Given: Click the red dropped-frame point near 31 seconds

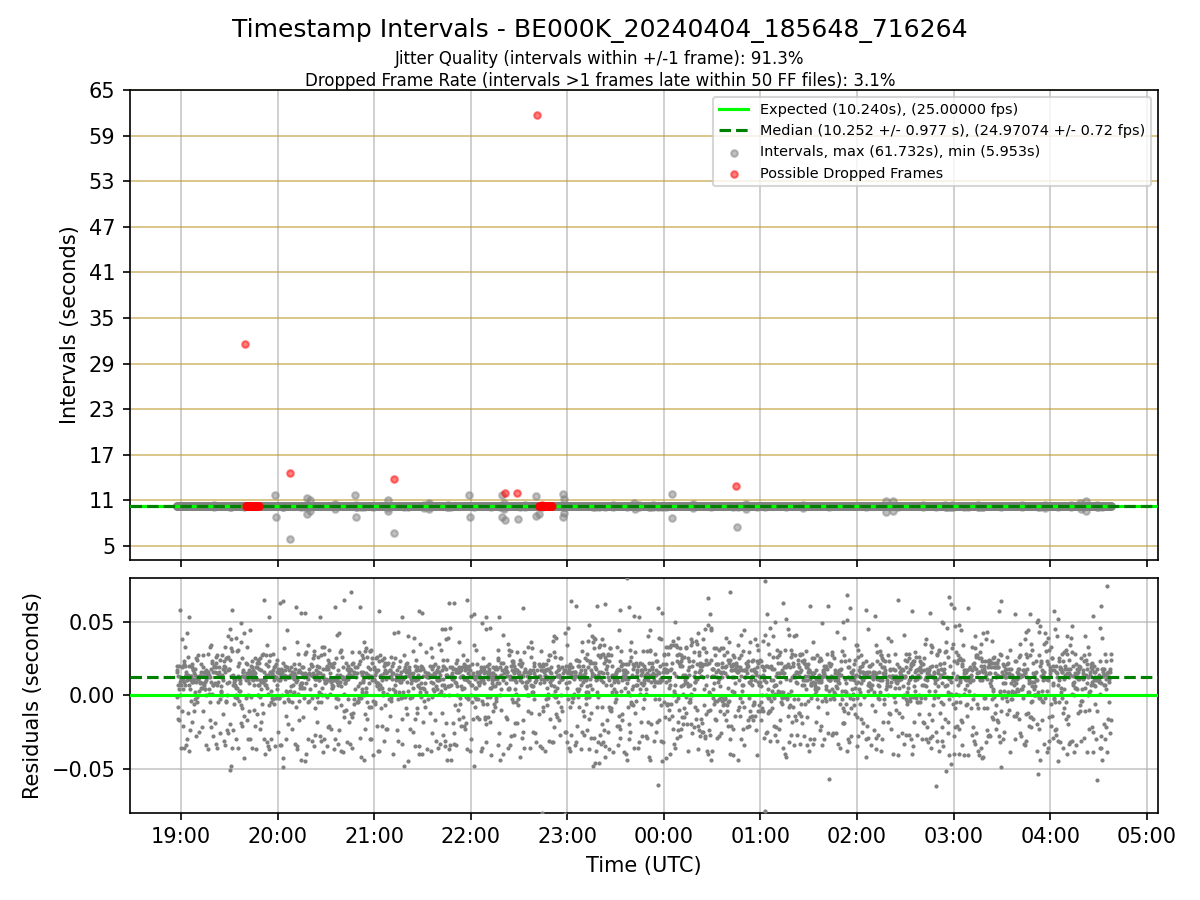Looking at the screenshot, I should [245, 344].
